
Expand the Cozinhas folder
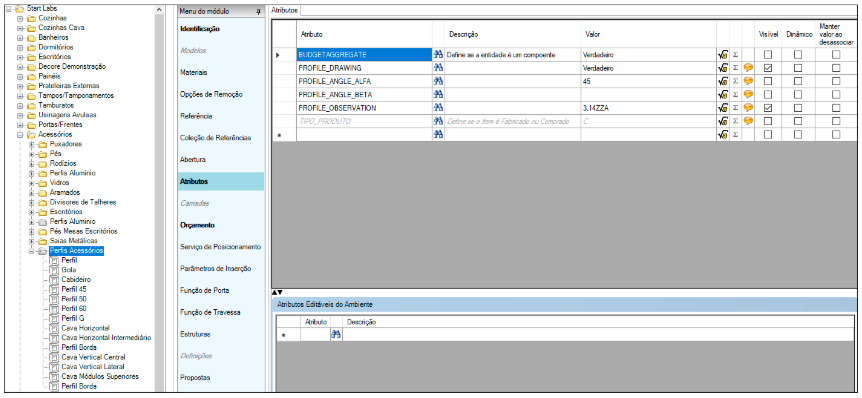[x=20, y=18]
